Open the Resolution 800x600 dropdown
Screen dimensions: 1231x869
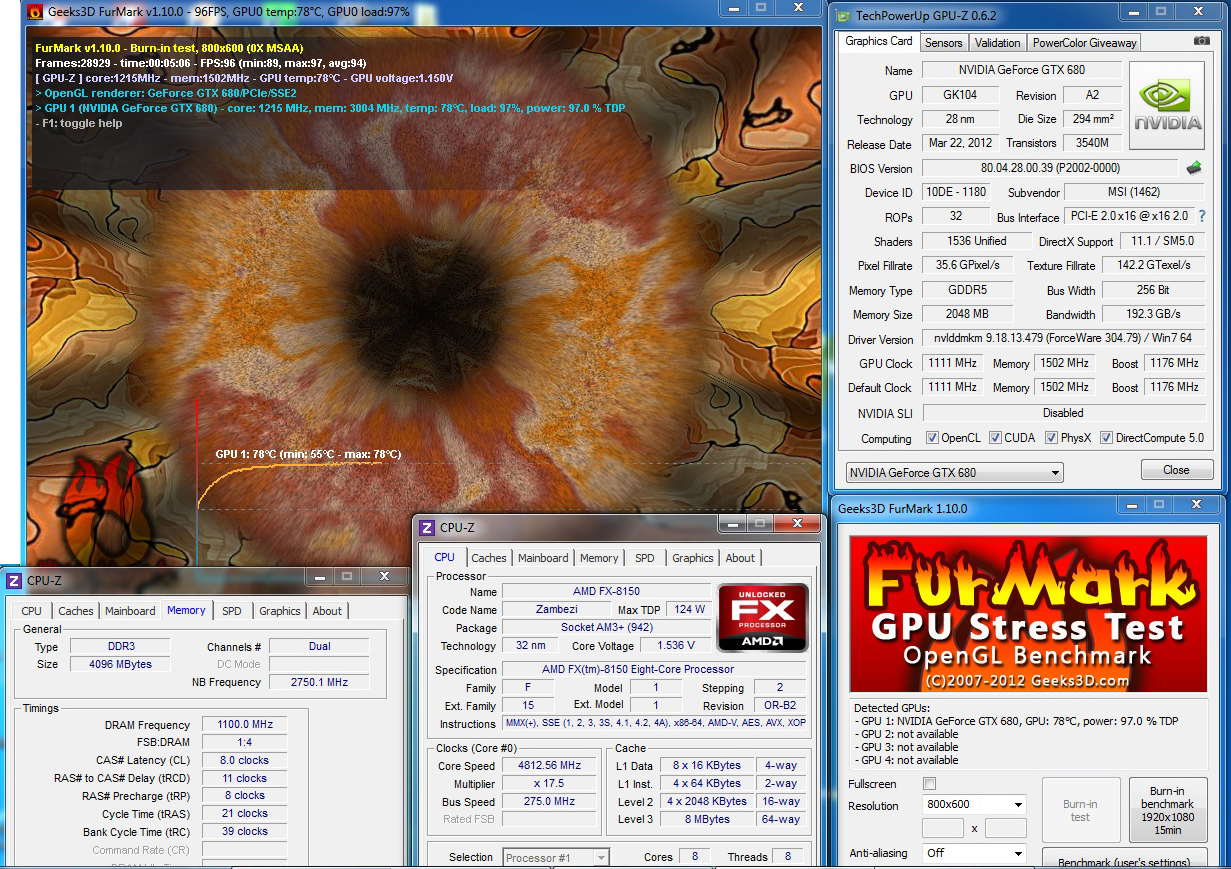[x=974, y=805]
